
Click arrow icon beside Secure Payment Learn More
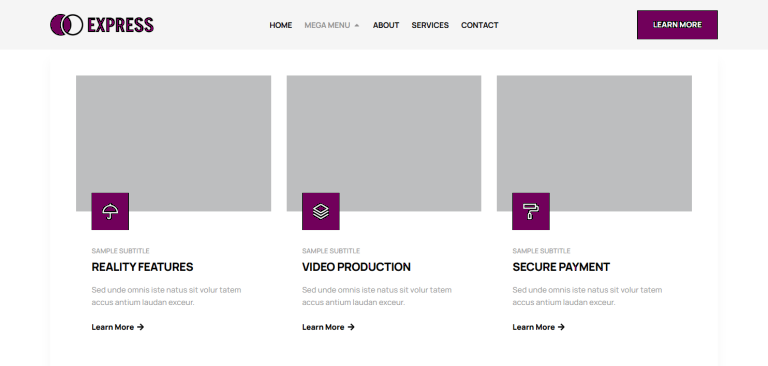pyautogui.click(x=561, y=327)
